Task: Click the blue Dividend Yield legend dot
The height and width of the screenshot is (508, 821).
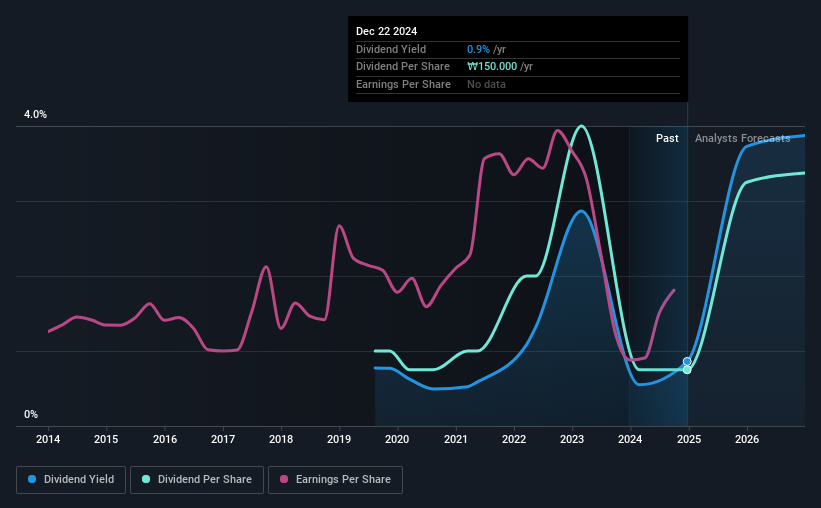Action: point(32,479)
